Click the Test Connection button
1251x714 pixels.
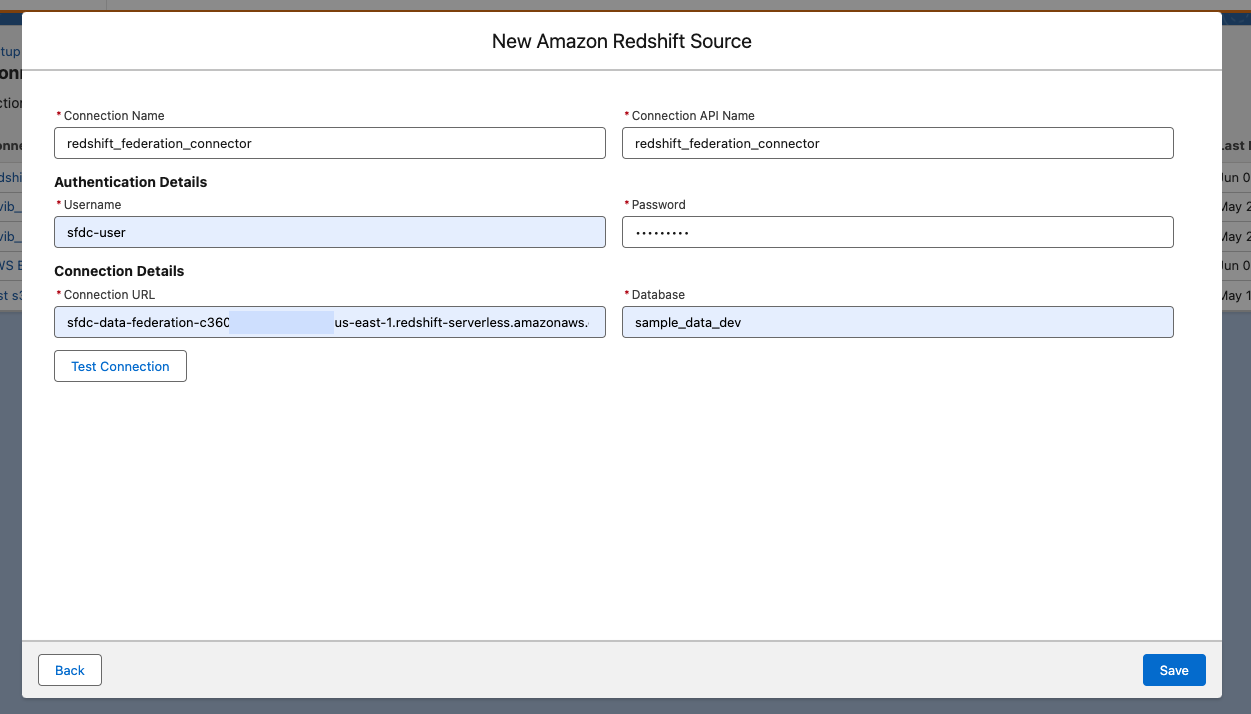point(120,366)
